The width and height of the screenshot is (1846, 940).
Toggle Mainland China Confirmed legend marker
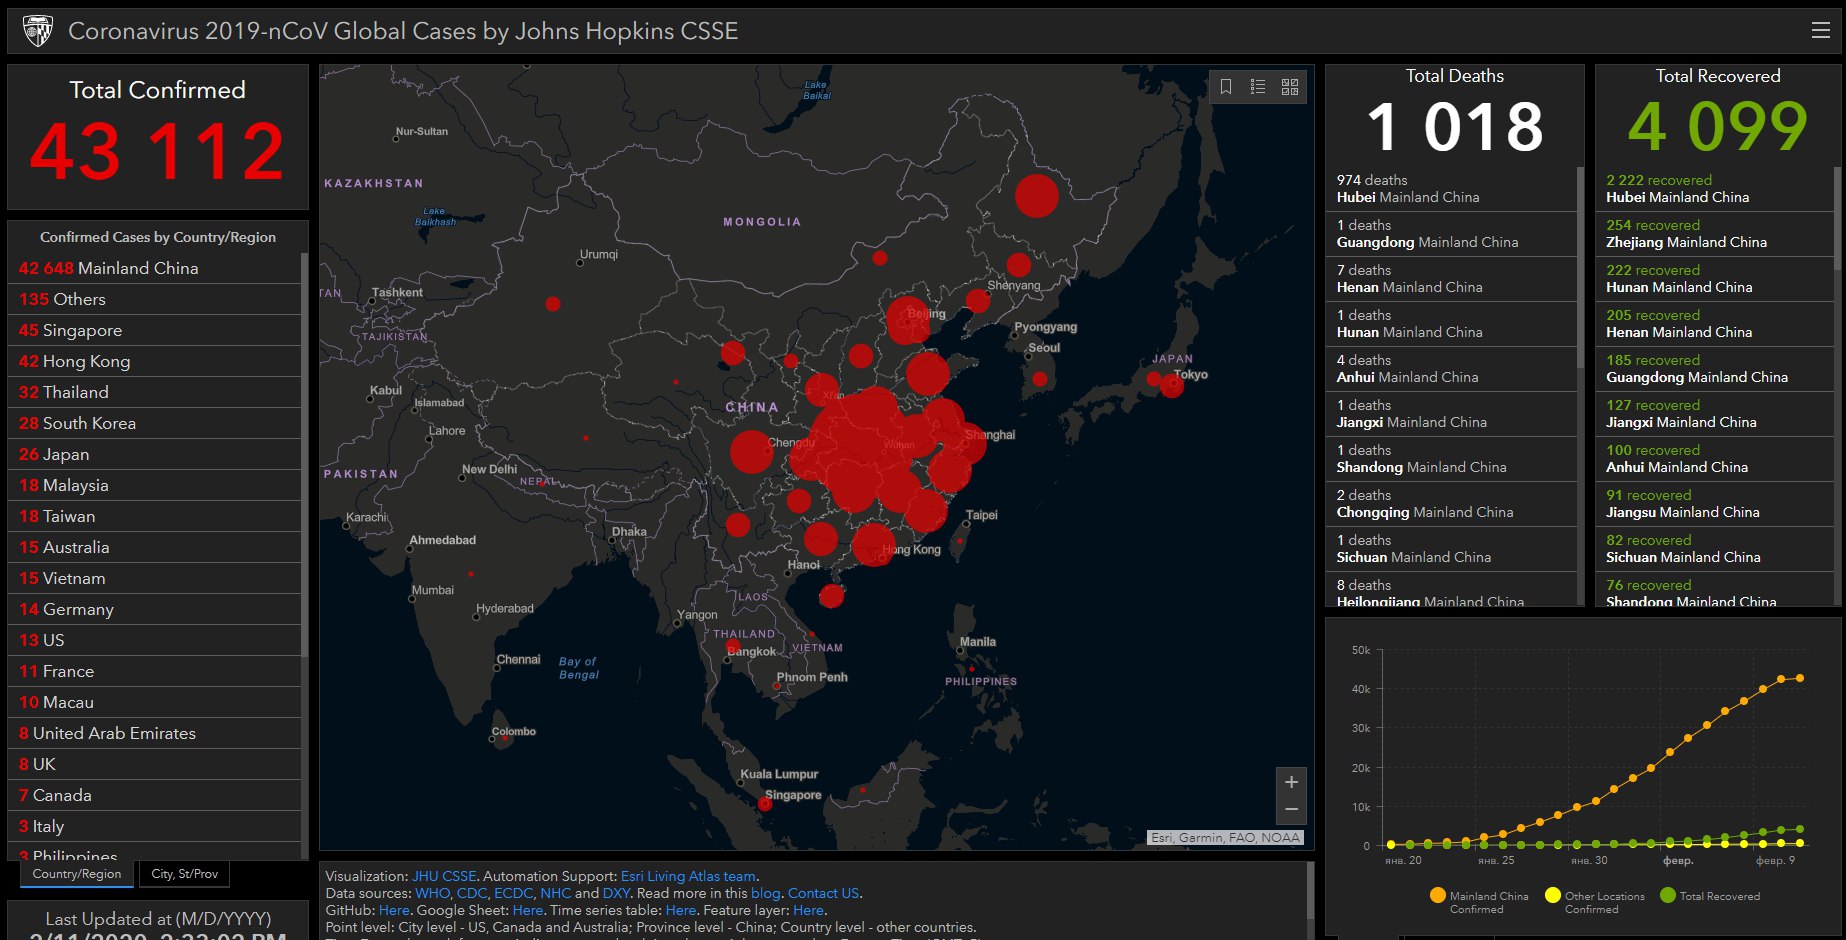tap(1438, 895)
